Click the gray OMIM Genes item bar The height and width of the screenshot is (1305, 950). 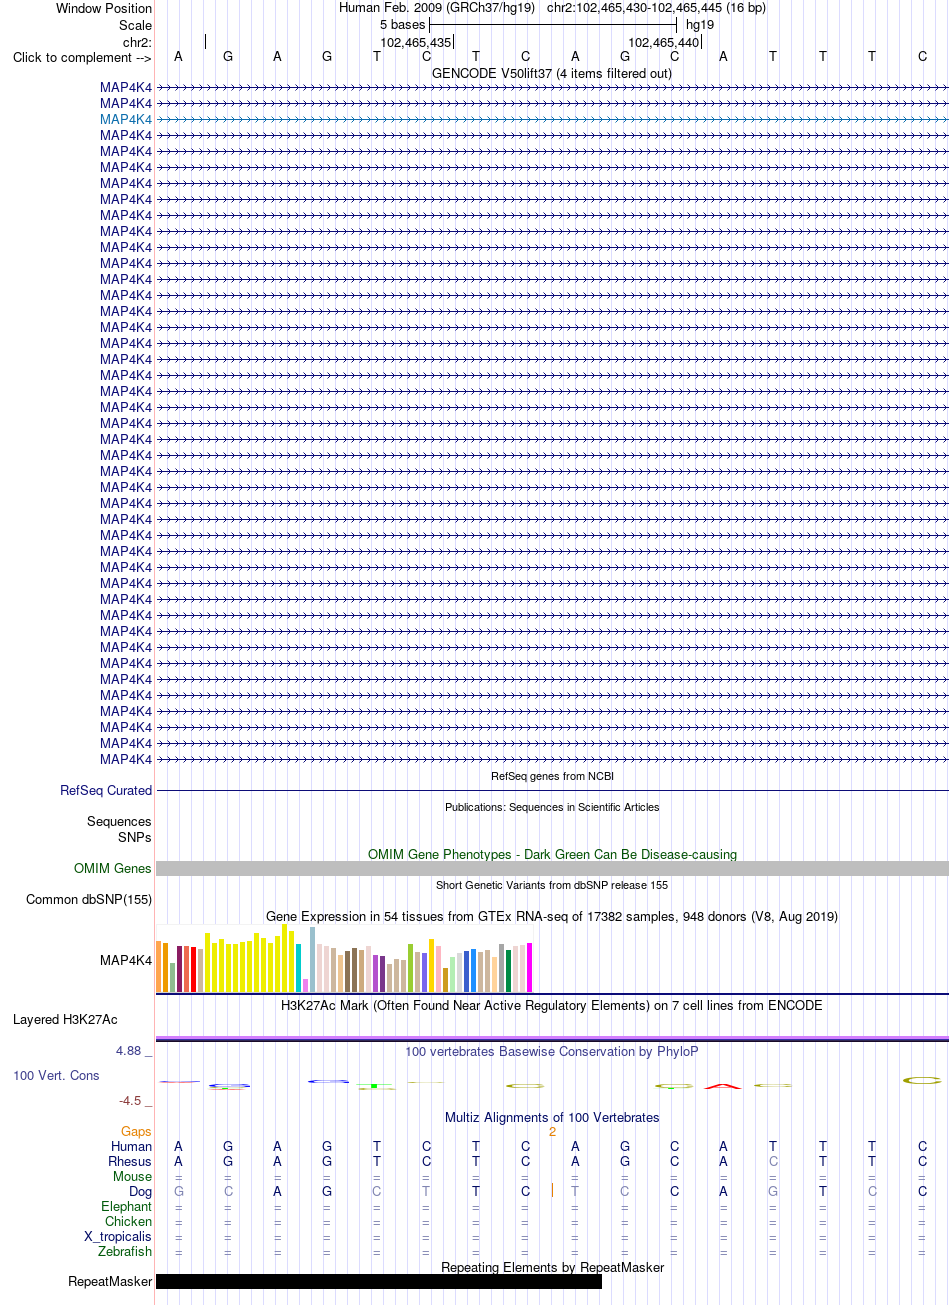(552, 869)
